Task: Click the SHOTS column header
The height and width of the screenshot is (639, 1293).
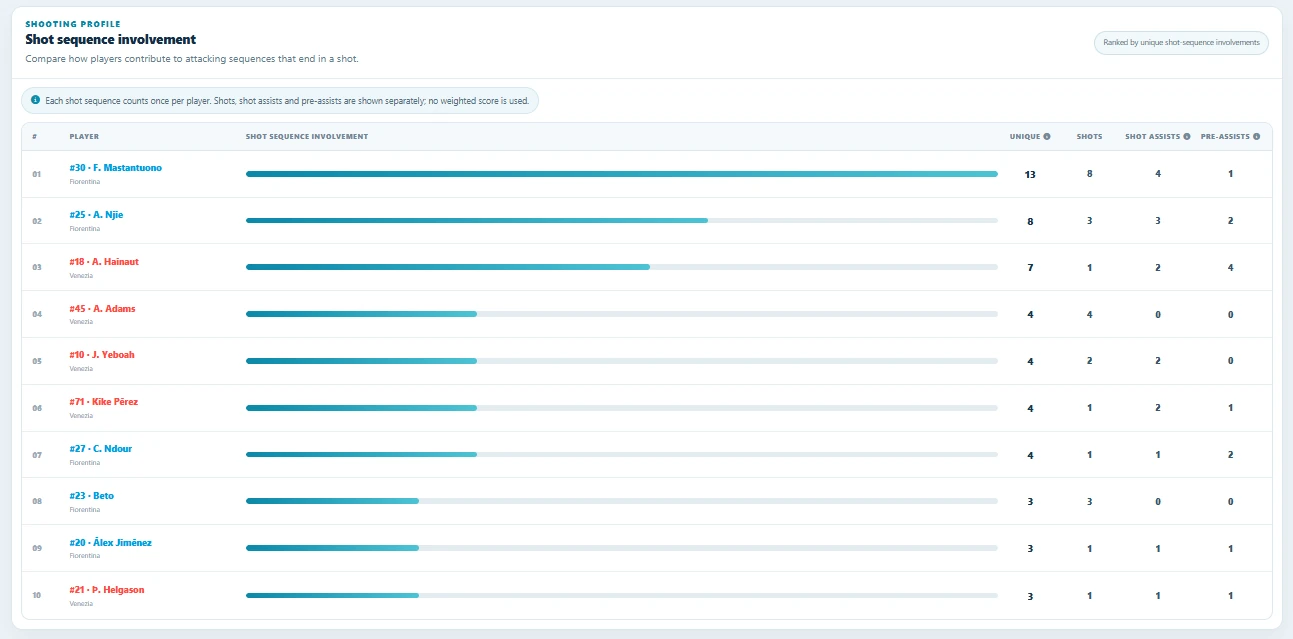Action: (1089, 136)
